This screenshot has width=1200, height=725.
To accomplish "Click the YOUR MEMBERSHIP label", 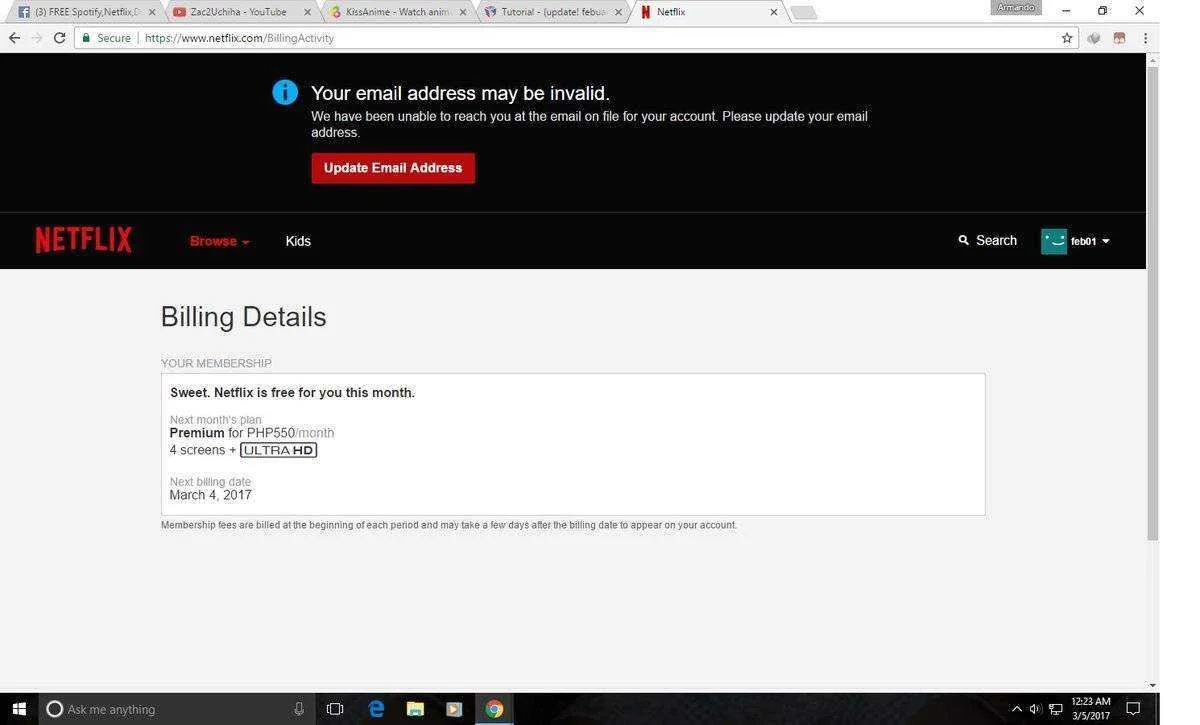I will pyautogui.click(x=216, y=363).
